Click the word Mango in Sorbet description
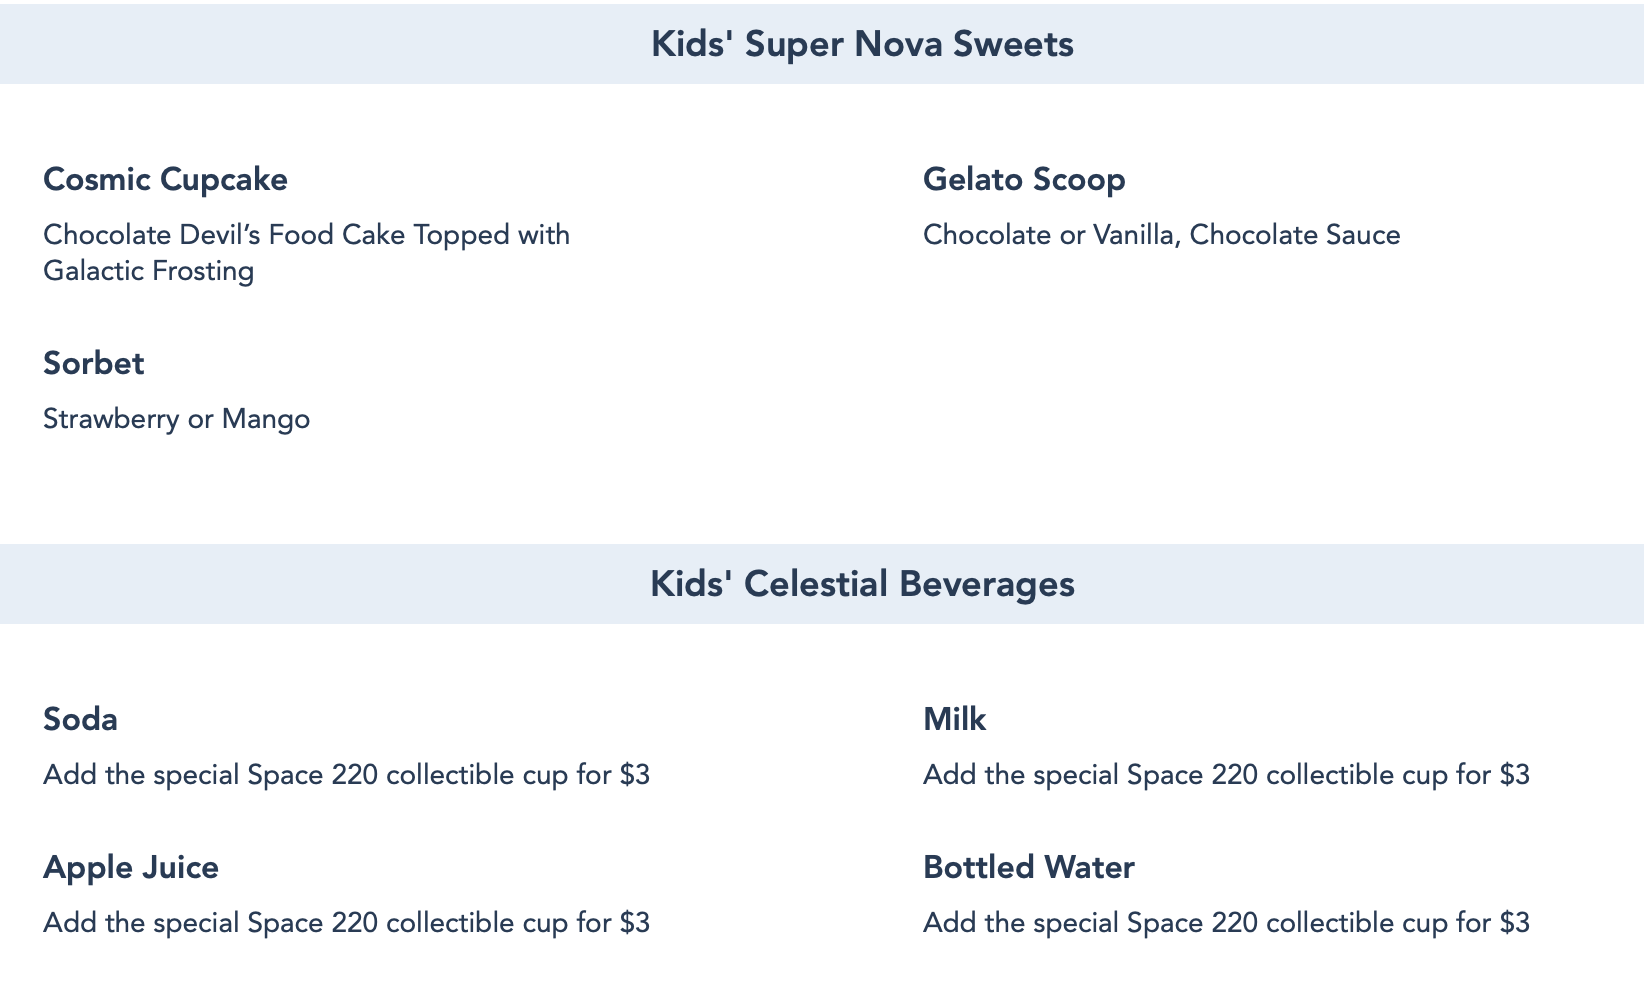1644x992 pixels. (x=265, y=419)
